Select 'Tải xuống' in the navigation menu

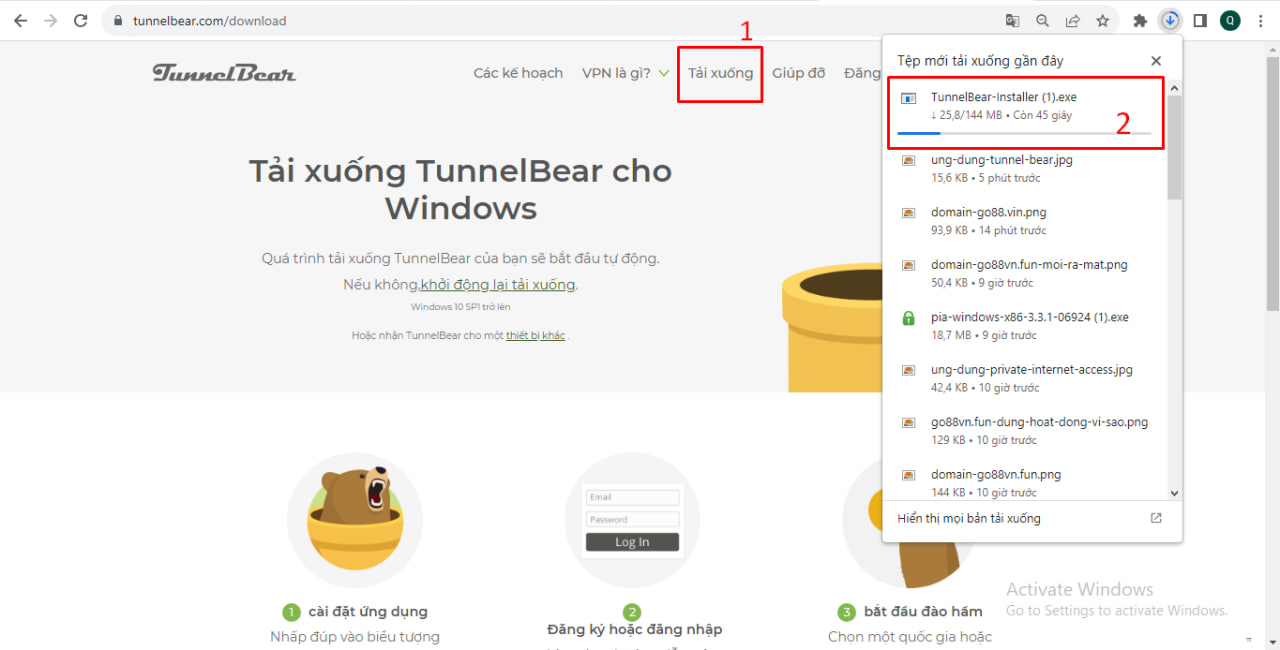(720, 73)
